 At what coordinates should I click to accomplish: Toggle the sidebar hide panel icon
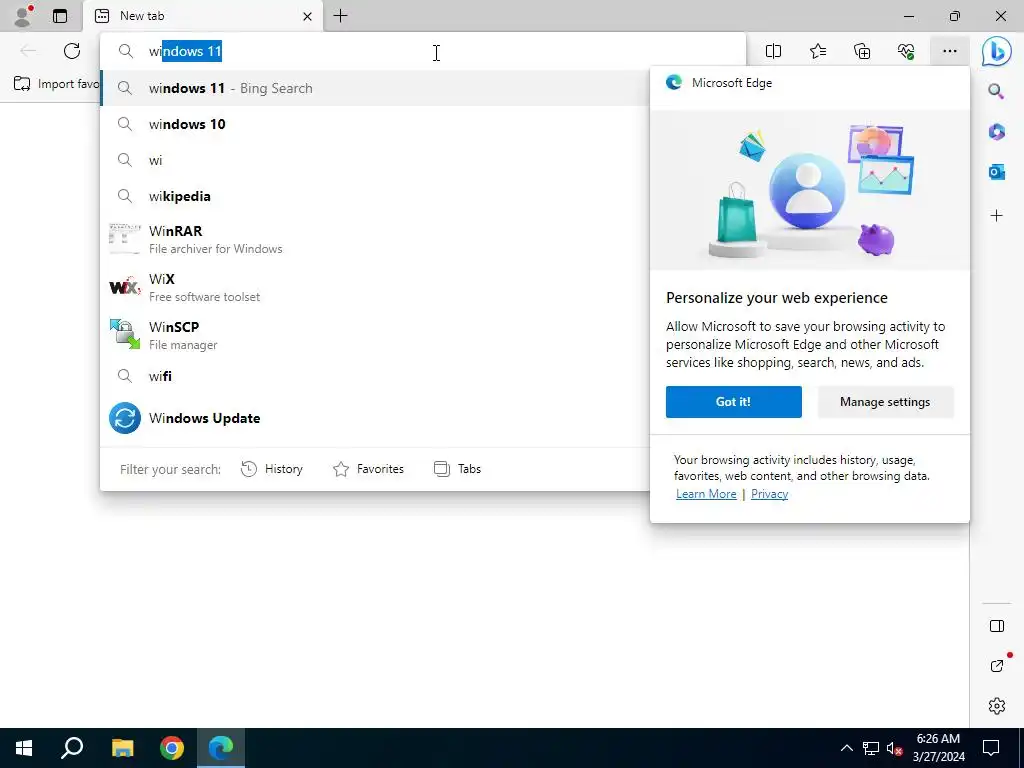(997, 626)
